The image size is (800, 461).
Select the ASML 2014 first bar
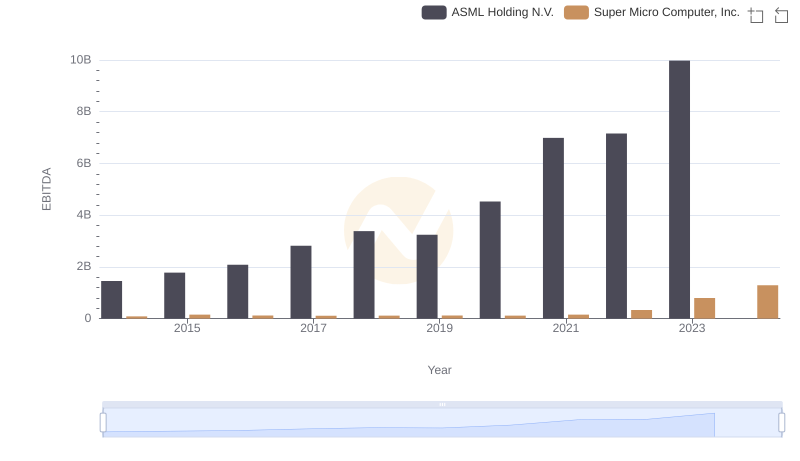pyautogui.click(x=111, y=300)
